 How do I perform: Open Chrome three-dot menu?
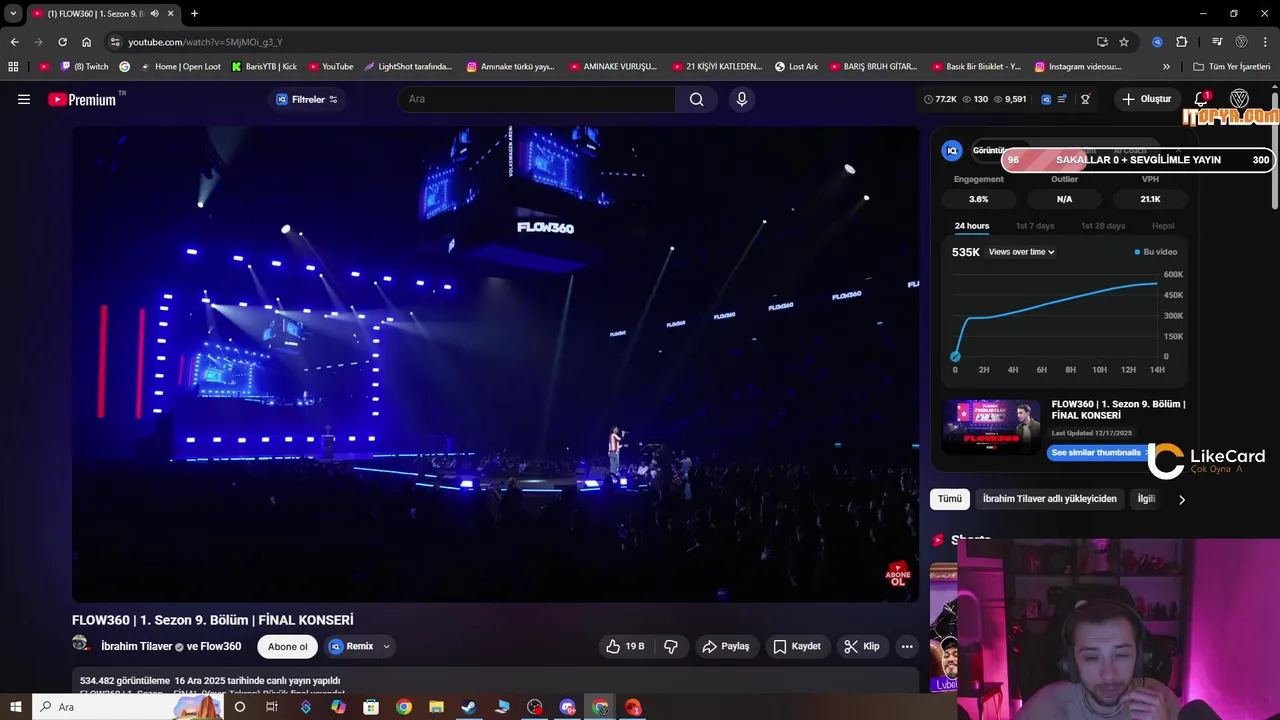pyautogui.click(x=1265, y=42)
